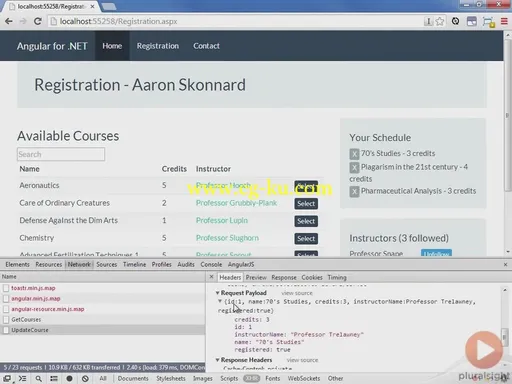Open the Contact nav item
512x384 pixels.
click(x=206, y=46)
